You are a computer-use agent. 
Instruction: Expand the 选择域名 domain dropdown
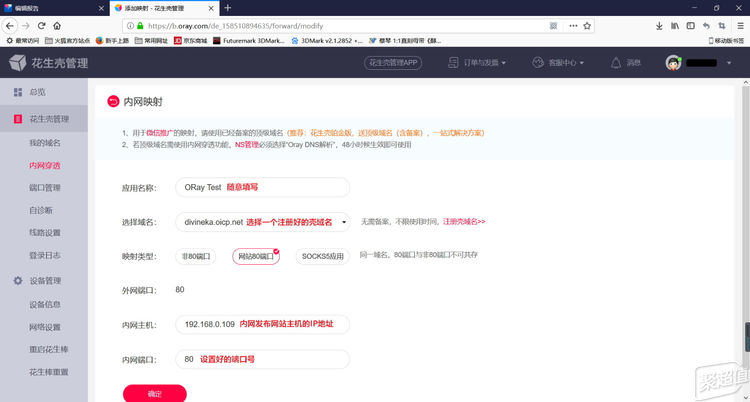point(344,222)
